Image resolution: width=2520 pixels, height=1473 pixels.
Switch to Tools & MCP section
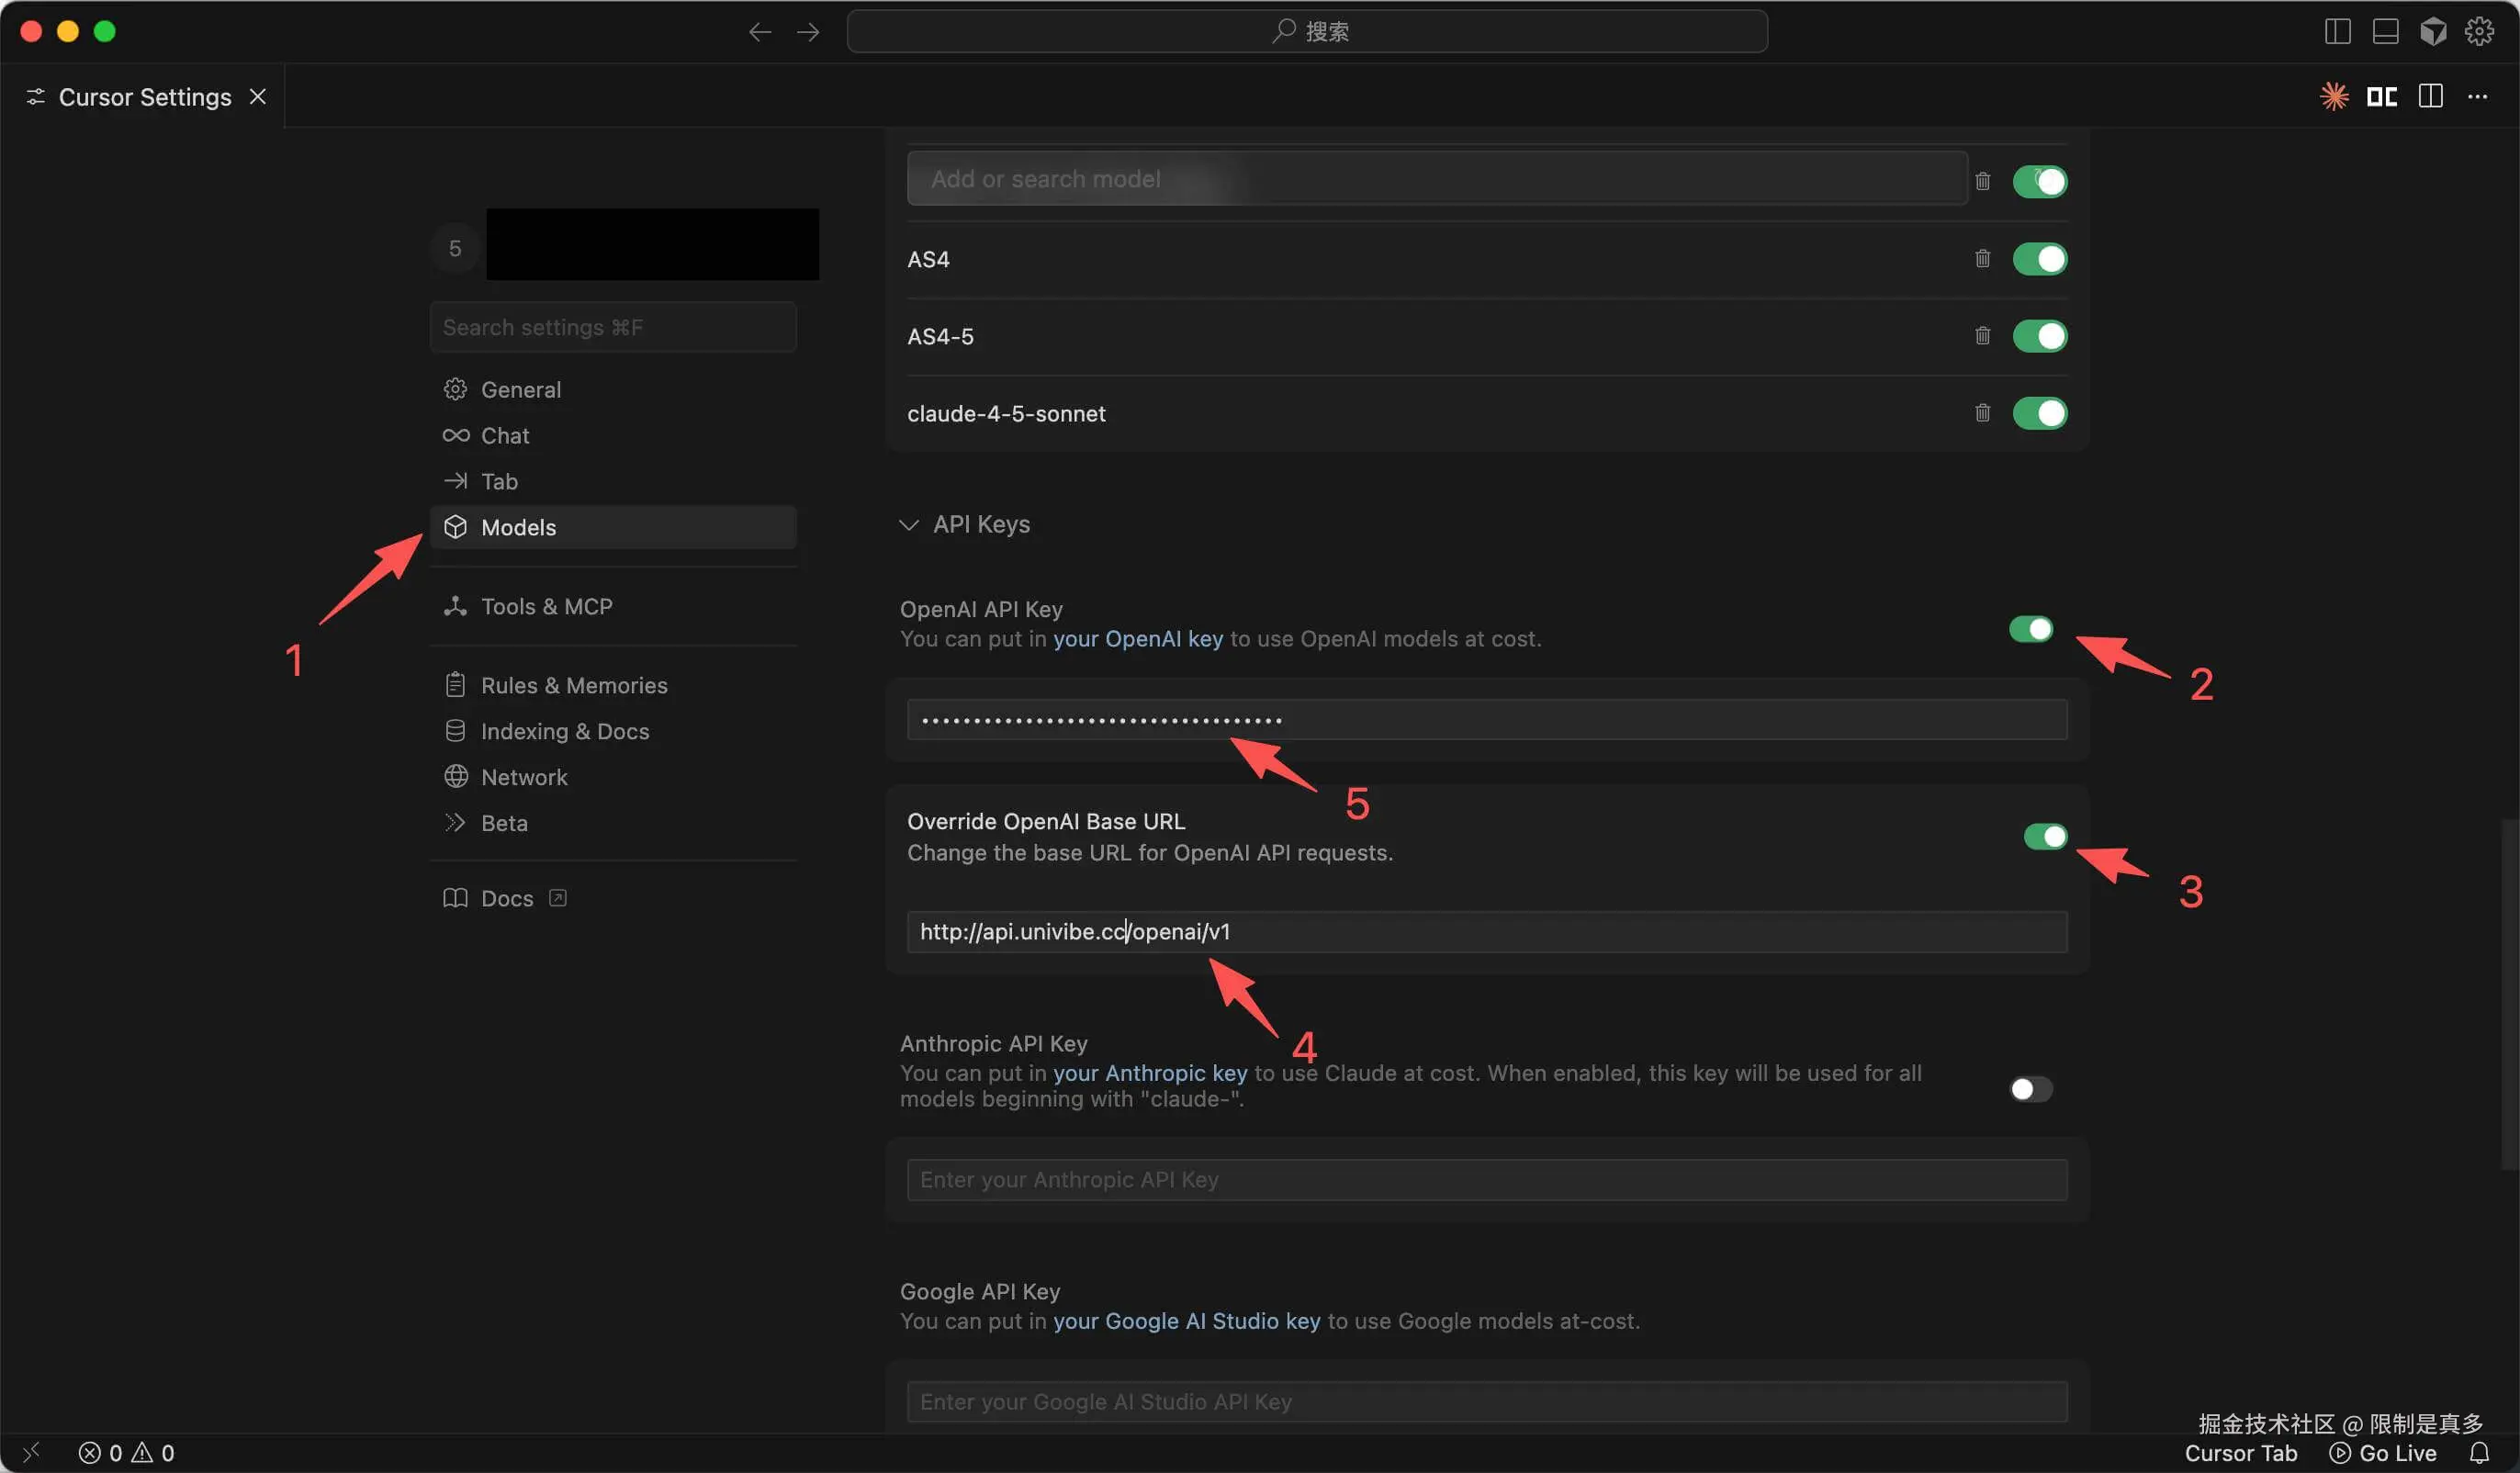(545, 606)
